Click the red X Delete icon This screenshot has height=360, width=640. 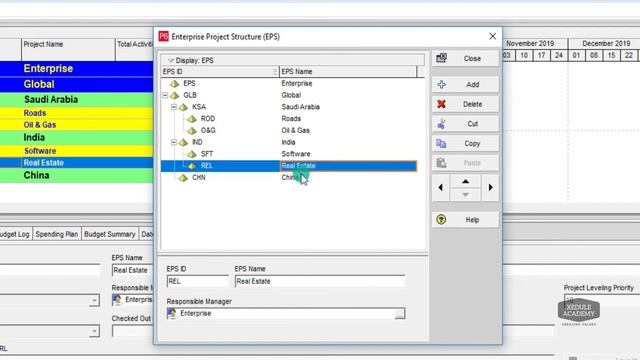pyautogui.click(x=441, y=104)
